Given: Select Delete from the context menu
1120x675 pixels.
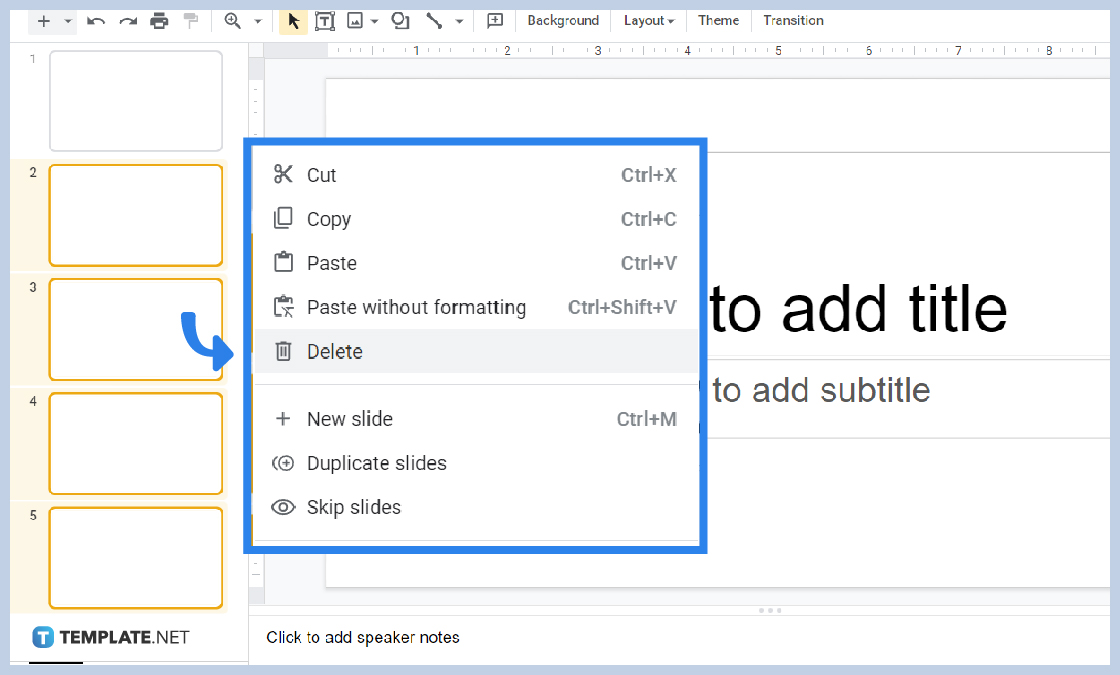Looking at the screenshot, I should 334,351.
